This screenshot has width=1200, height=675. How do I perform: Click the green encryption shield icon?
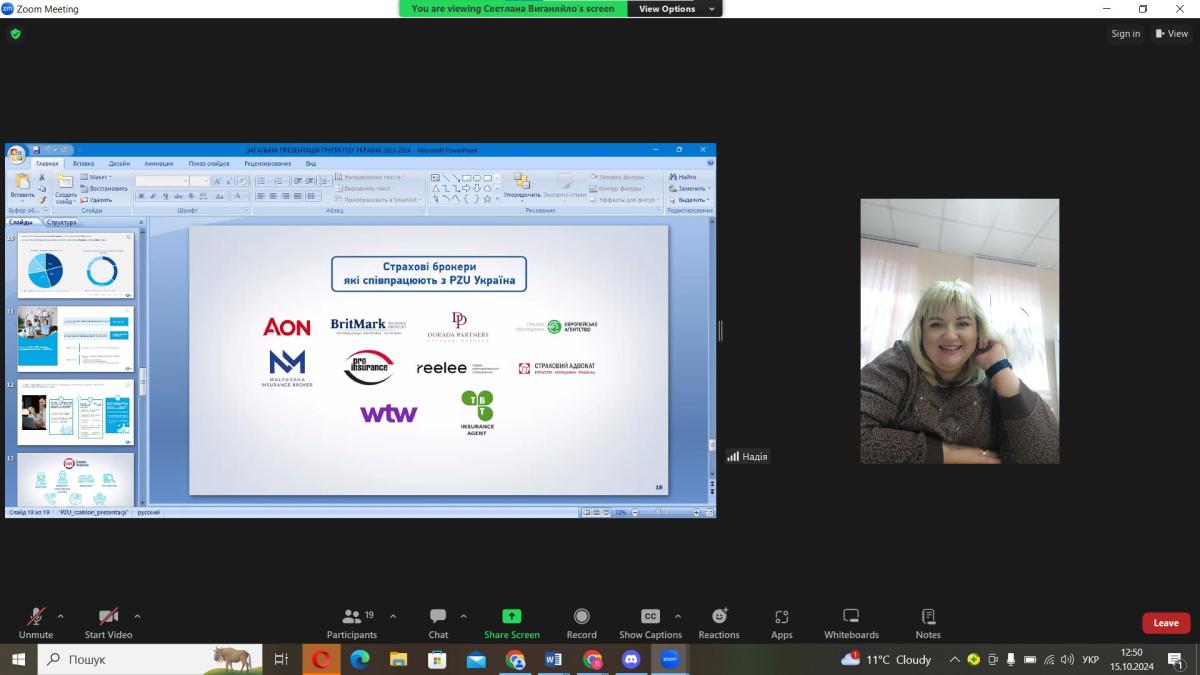pyautogui.click(x=15, y=33)
